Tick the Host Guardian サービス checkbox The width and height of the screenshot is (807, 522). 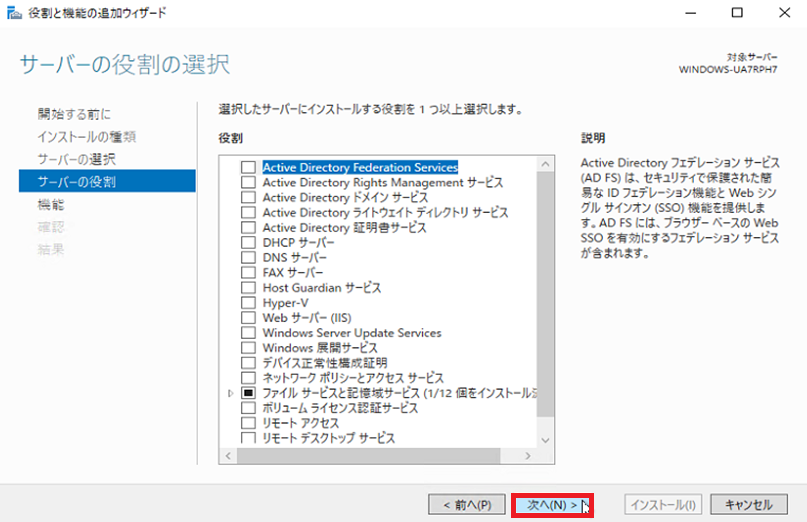(x=248, y=287)
